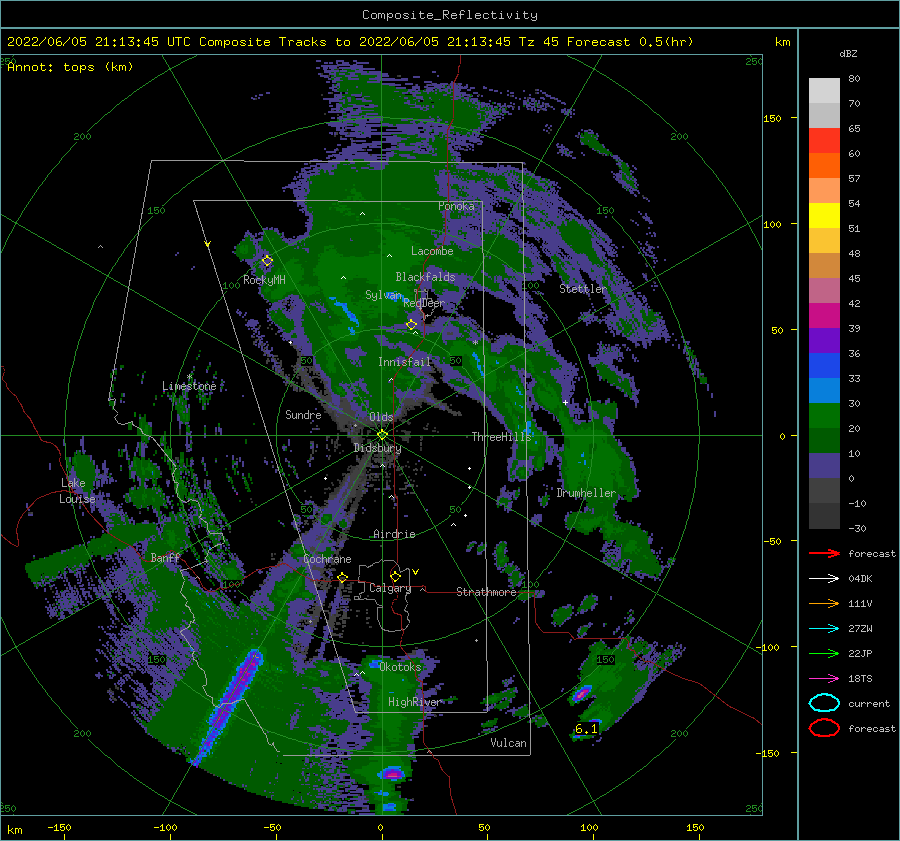Viewport: 900px width, 841px height.
Task: Click the Ponoka town label
Action: pos(456,206)
